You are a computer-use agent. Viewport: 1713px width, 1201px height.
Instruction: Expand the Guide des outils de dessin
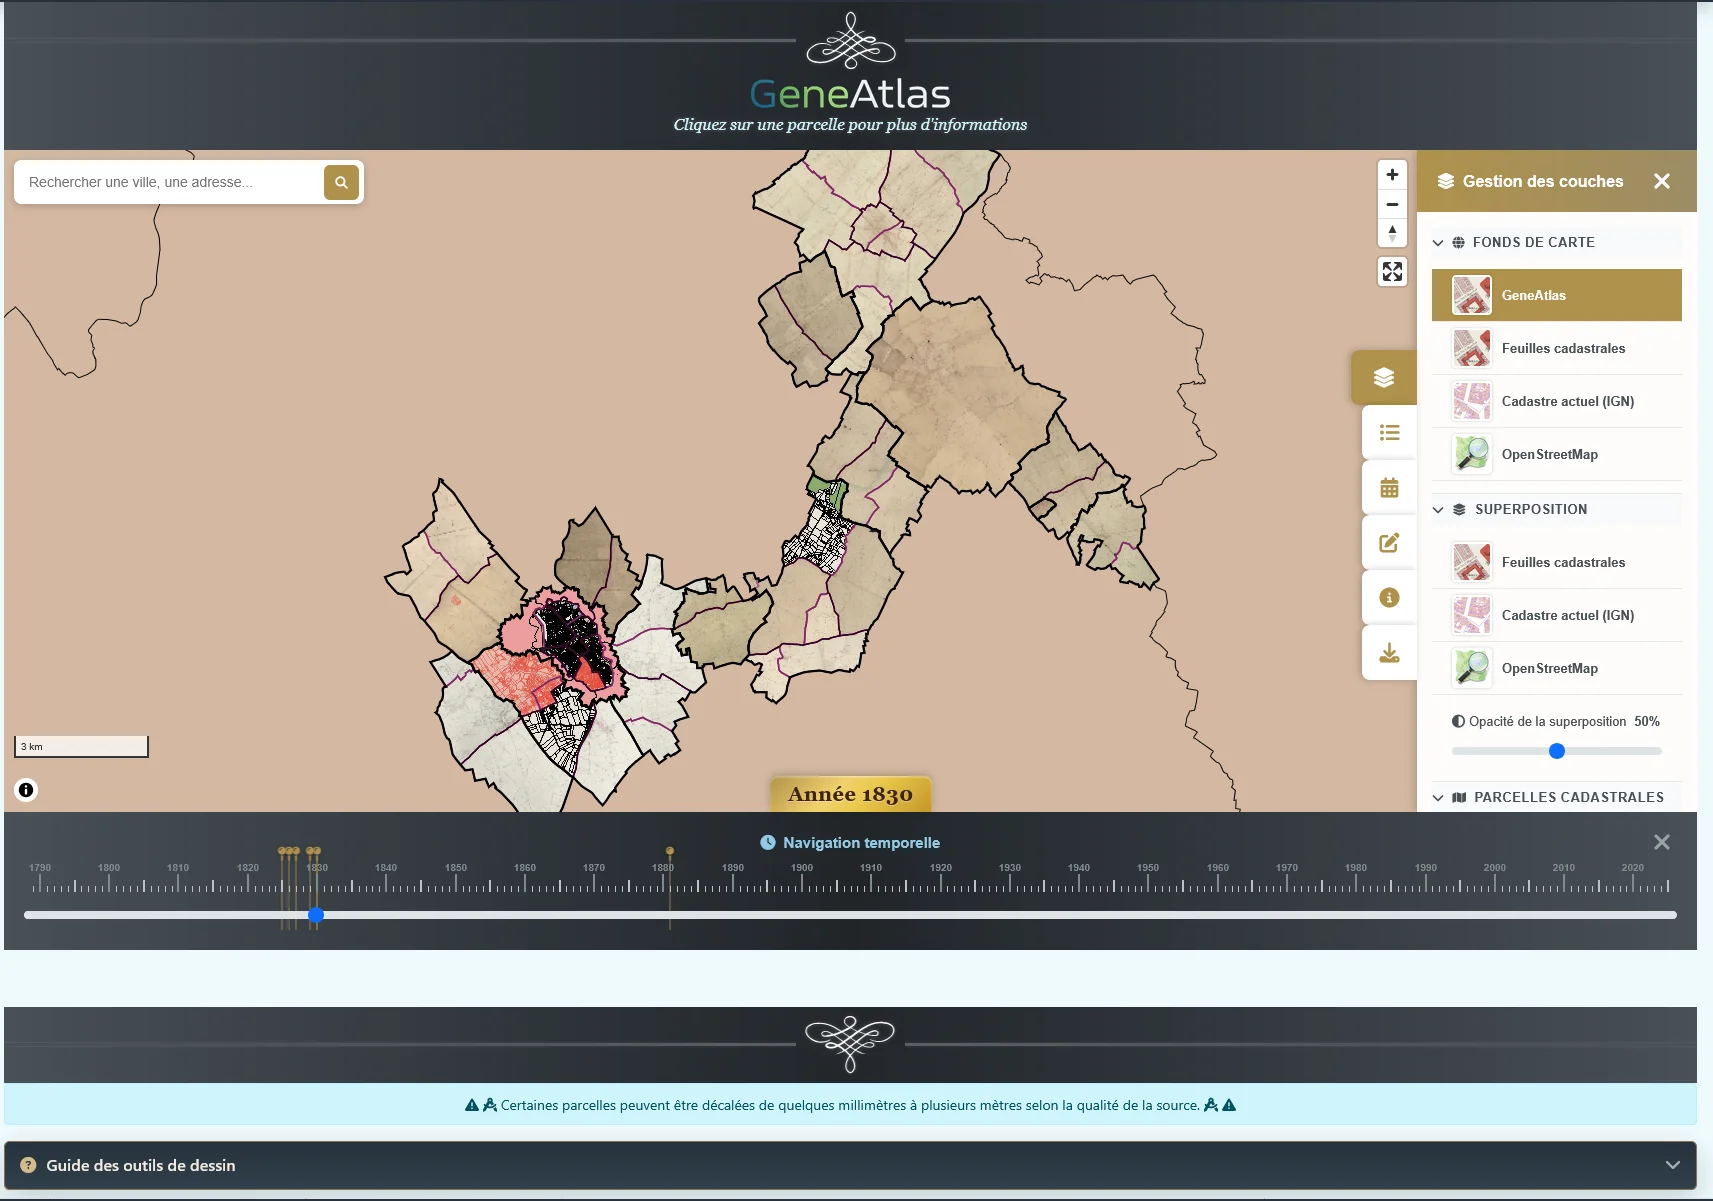[x=850, y=1165]
